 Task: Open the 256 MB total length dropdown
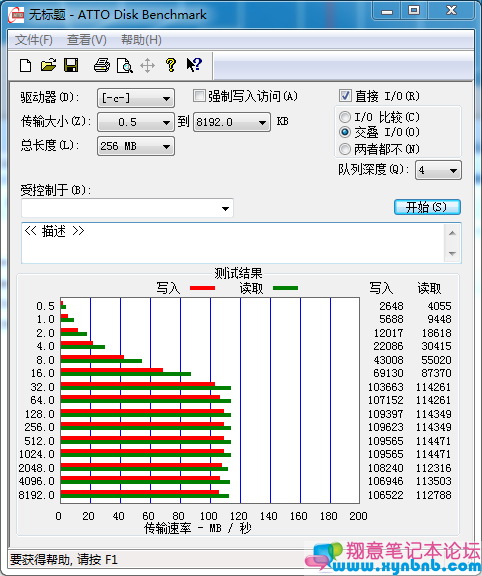tap(136, 146)
